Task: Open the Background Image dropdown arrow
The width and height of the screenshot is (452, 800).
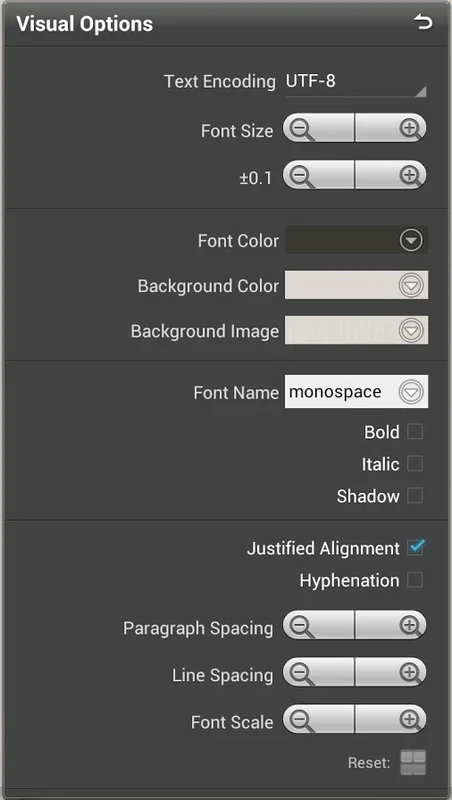Action: tap(411, 330)
